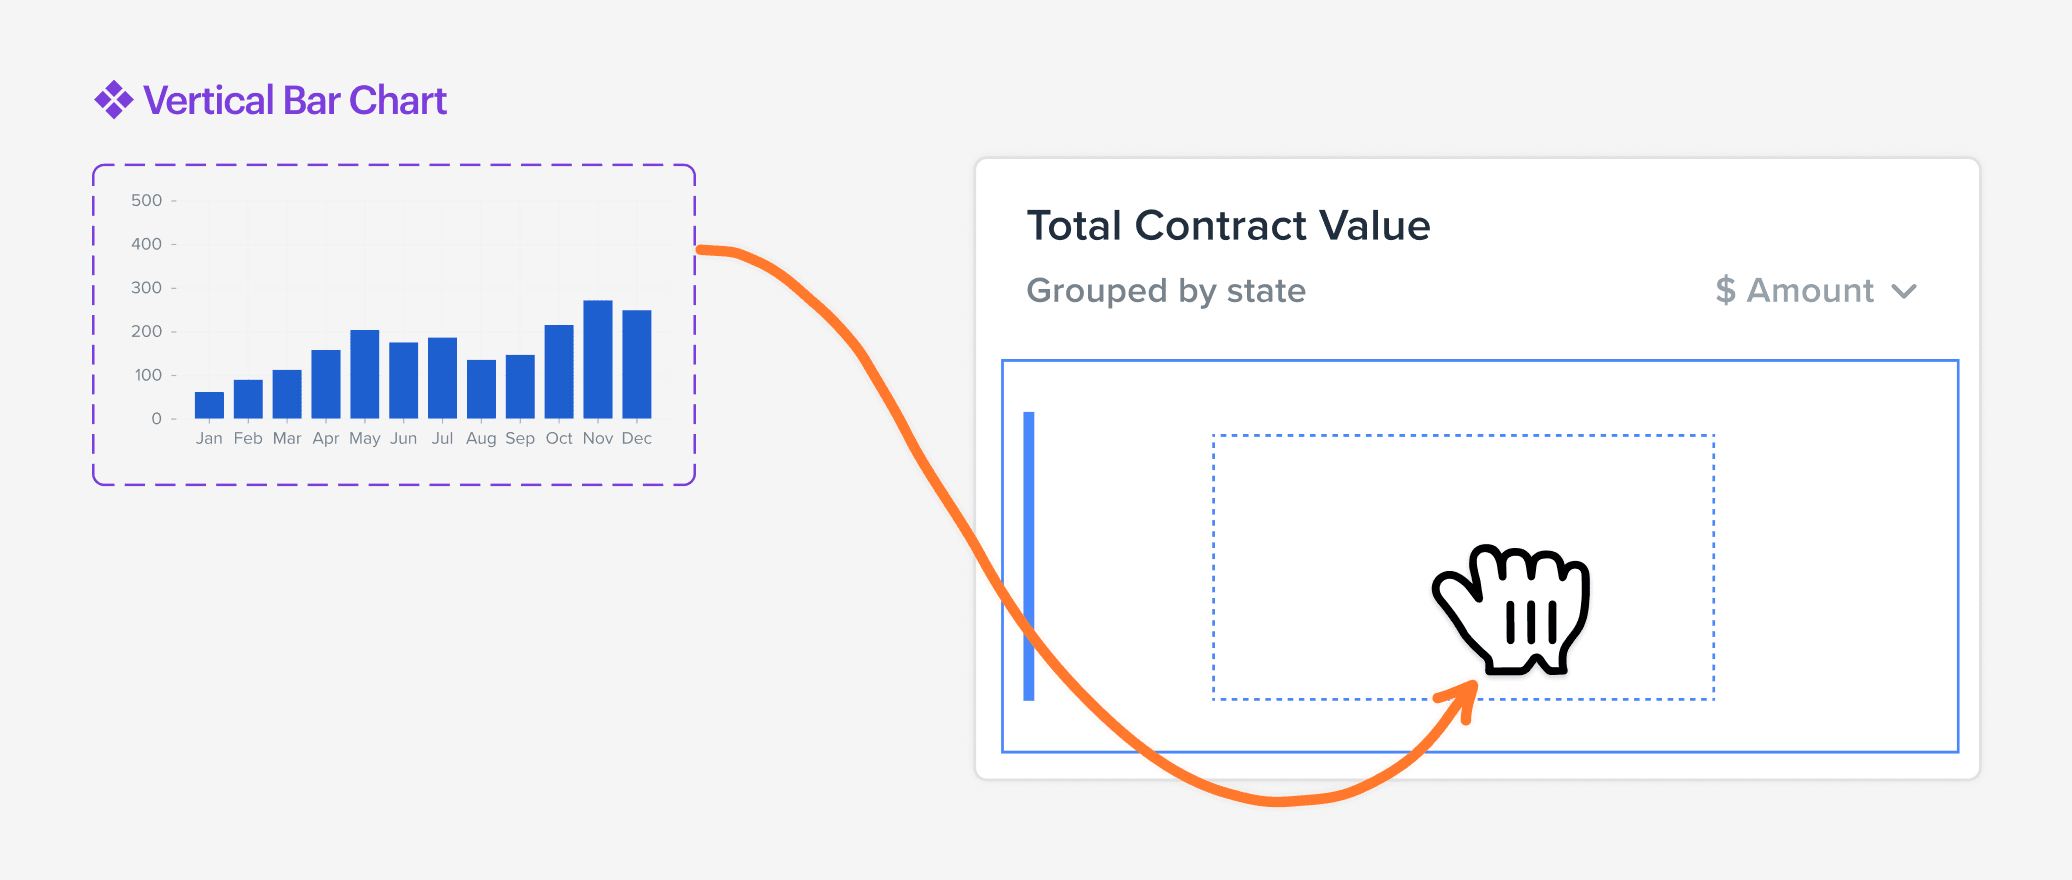Screen dimensions: 2072x880
Task: Click the 0 y-axis label
Action: (156, 418)
